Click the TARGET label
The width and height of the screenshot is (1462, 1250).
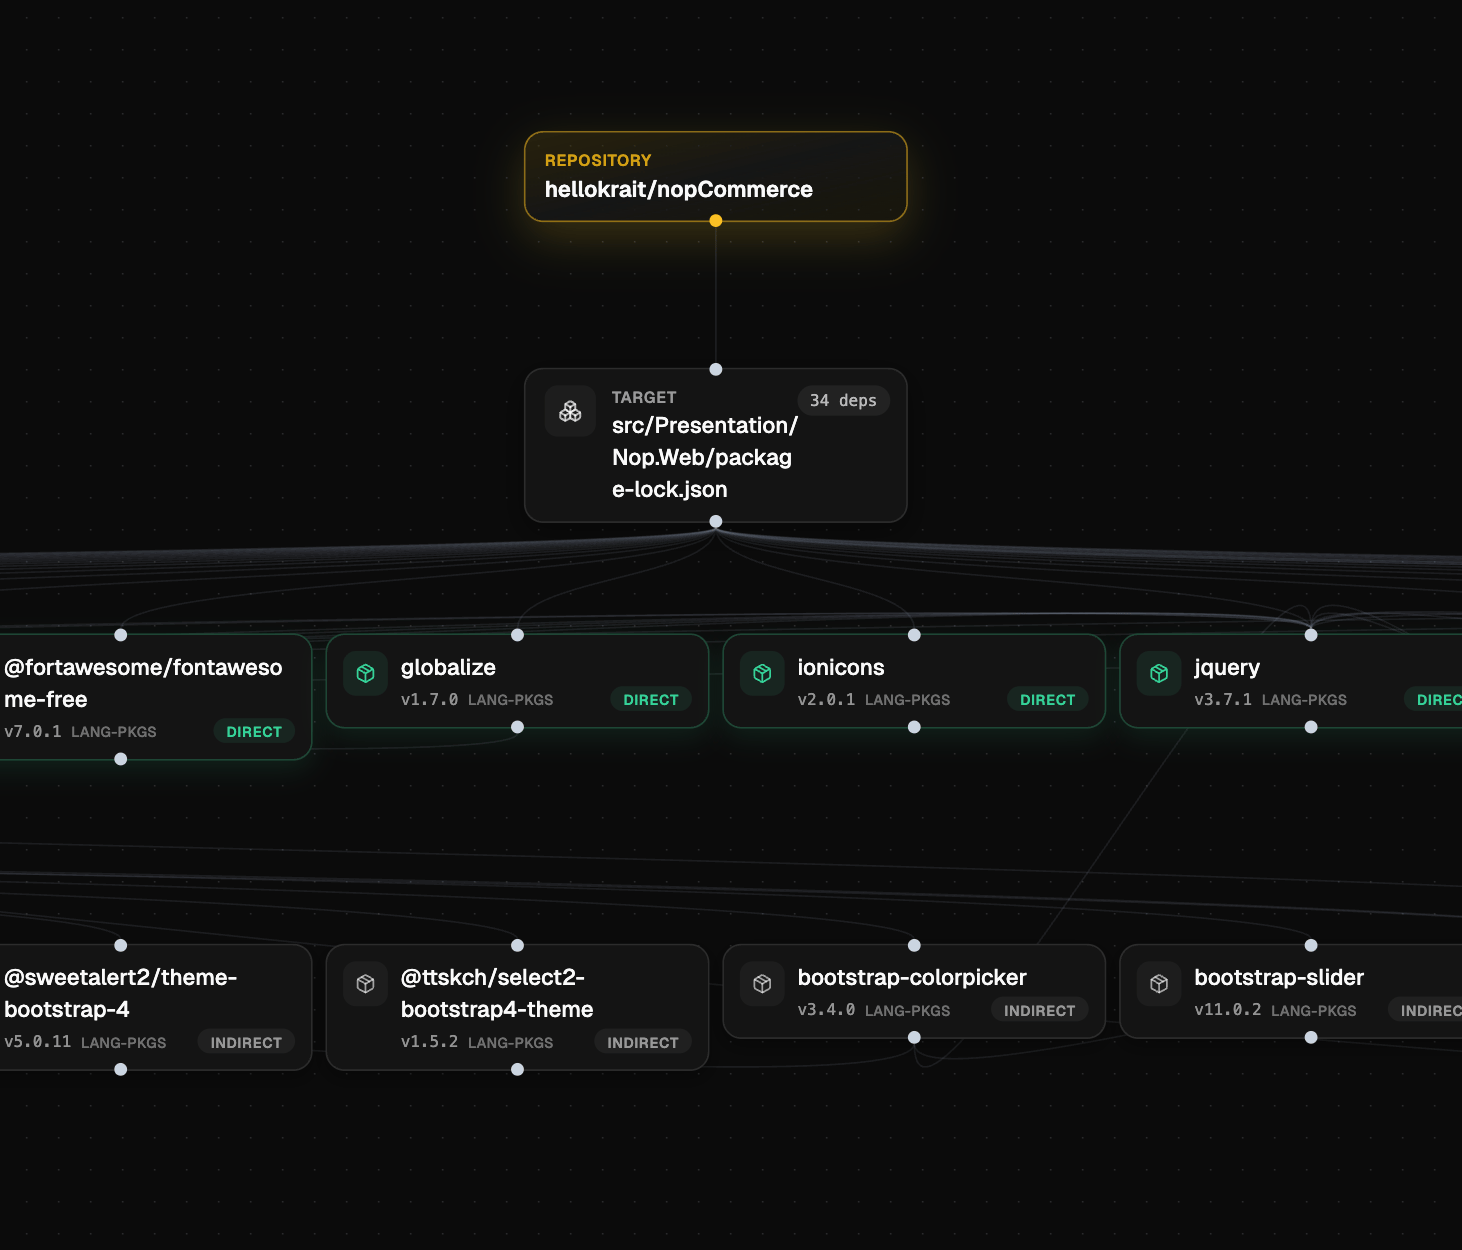(x=644, y=397)
